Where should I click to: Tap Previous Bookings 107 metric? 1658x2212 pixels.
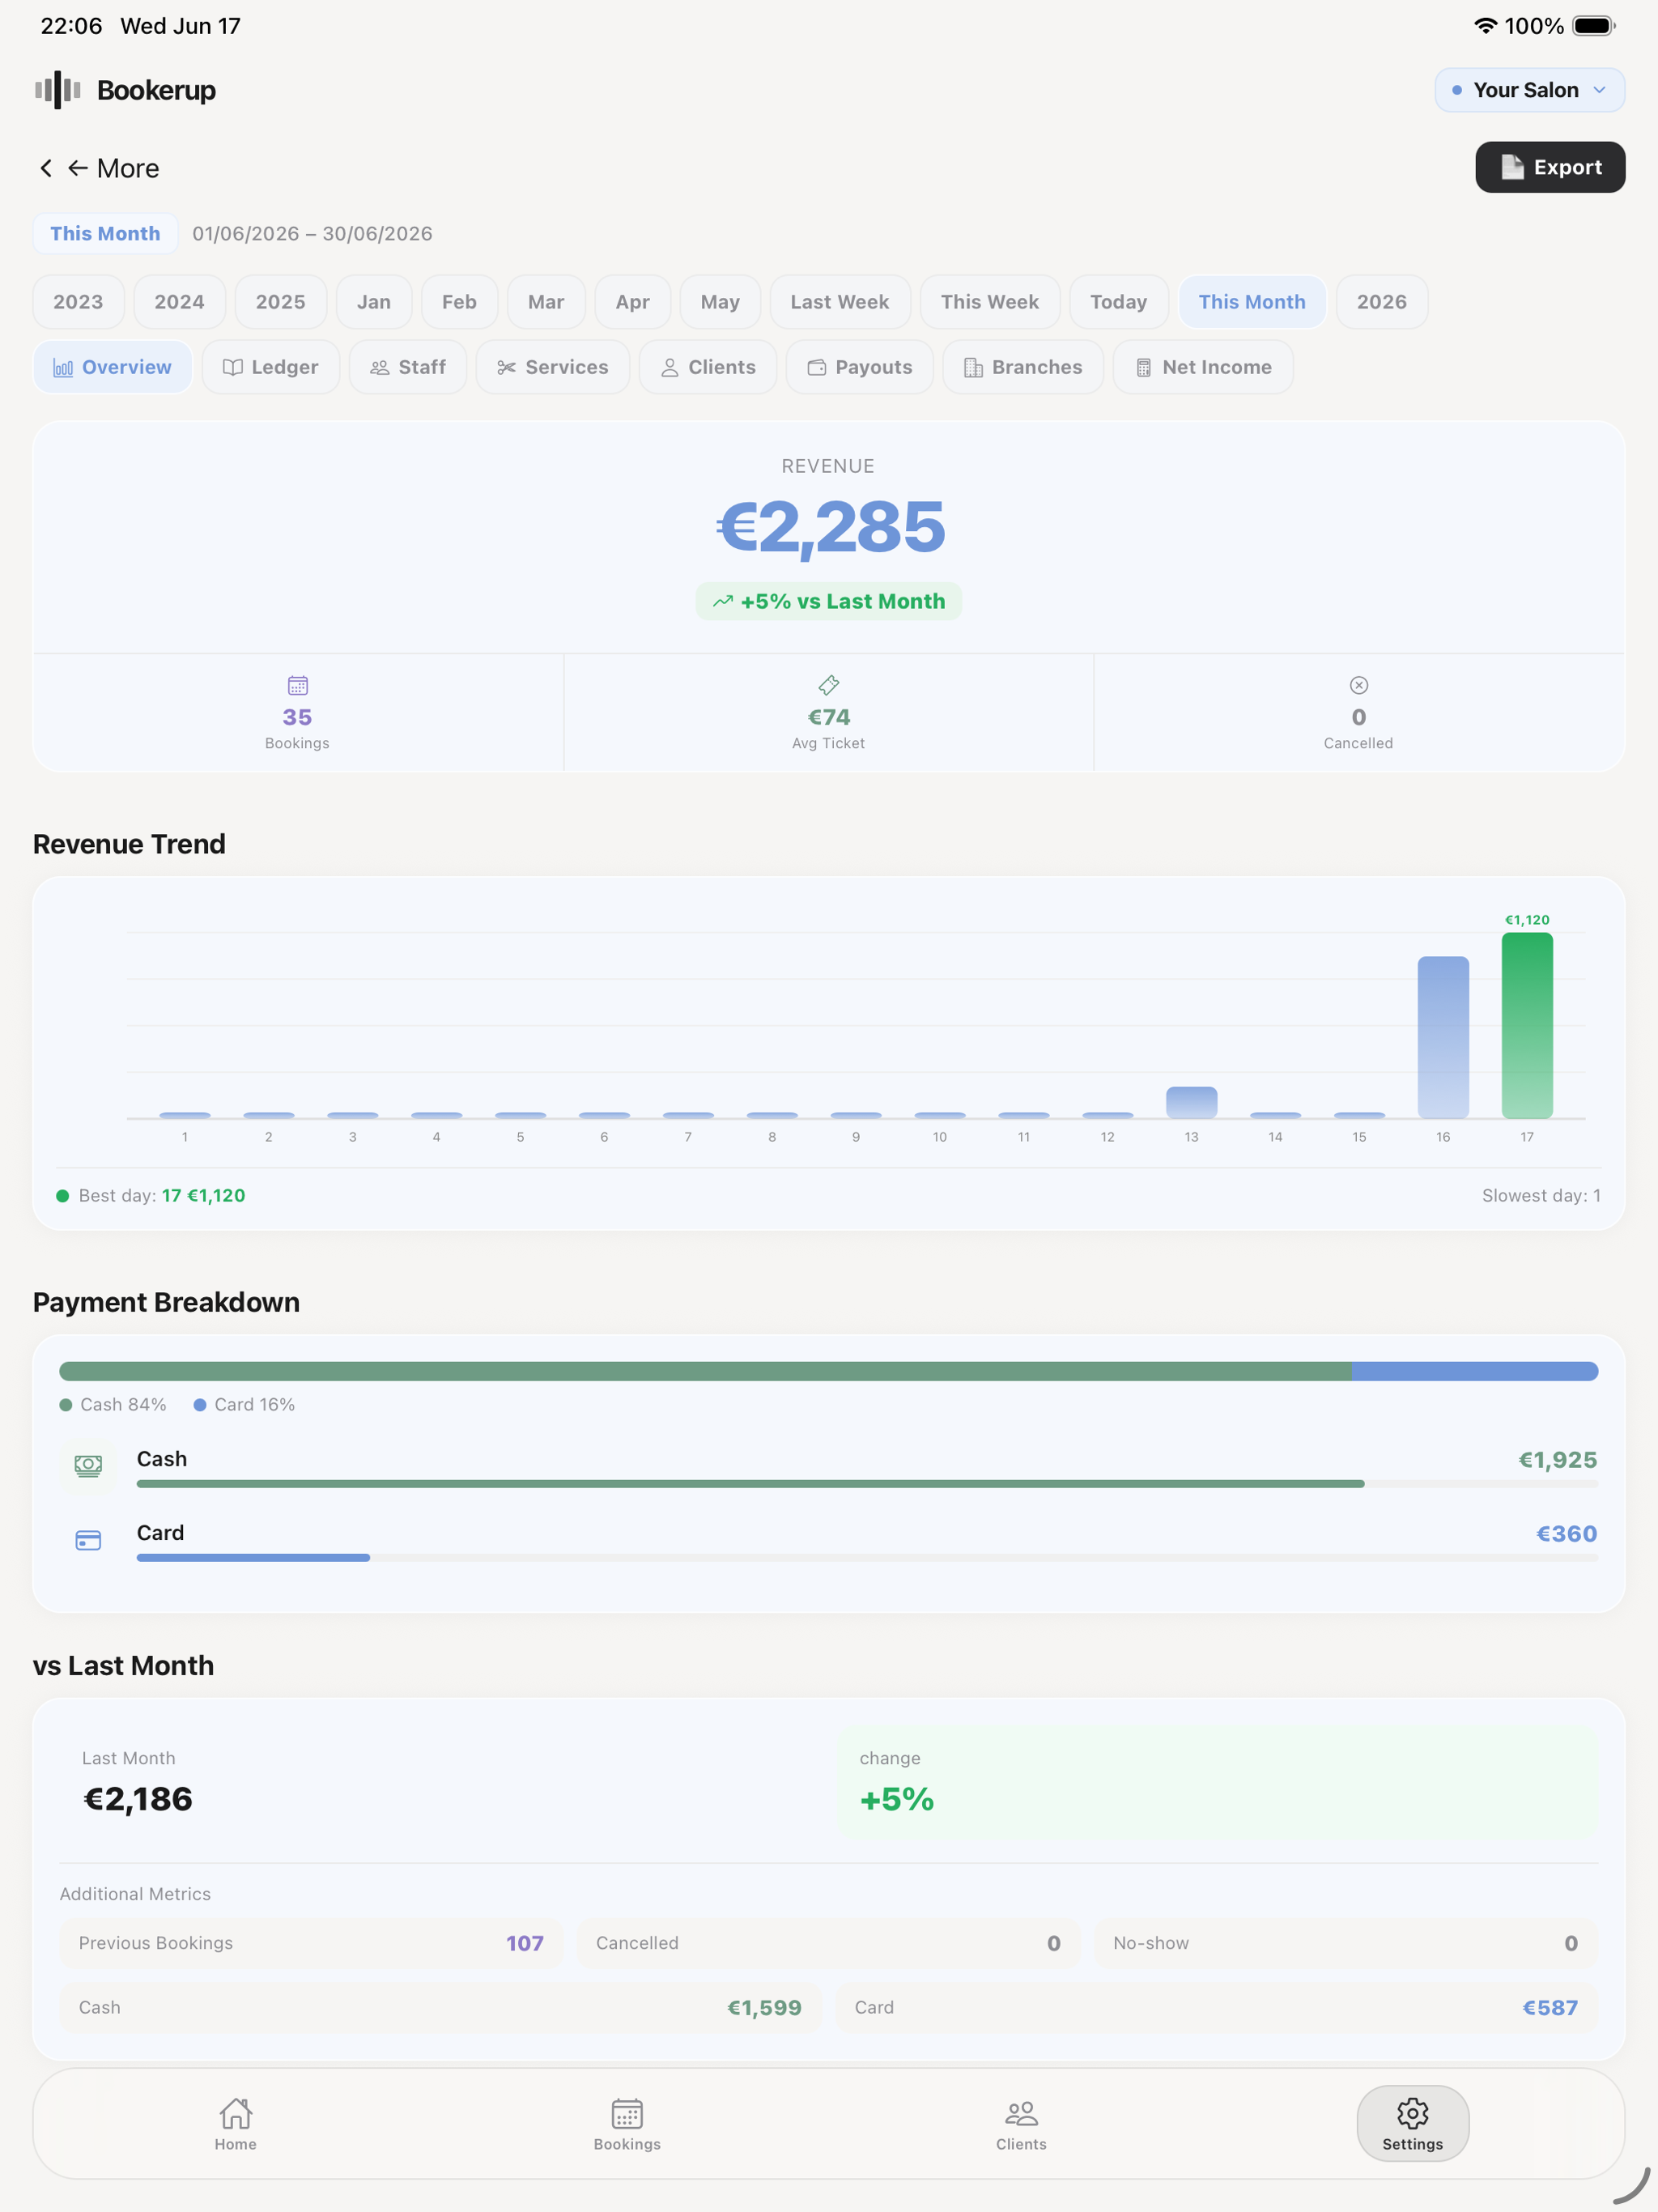[x=311, y=1943]
